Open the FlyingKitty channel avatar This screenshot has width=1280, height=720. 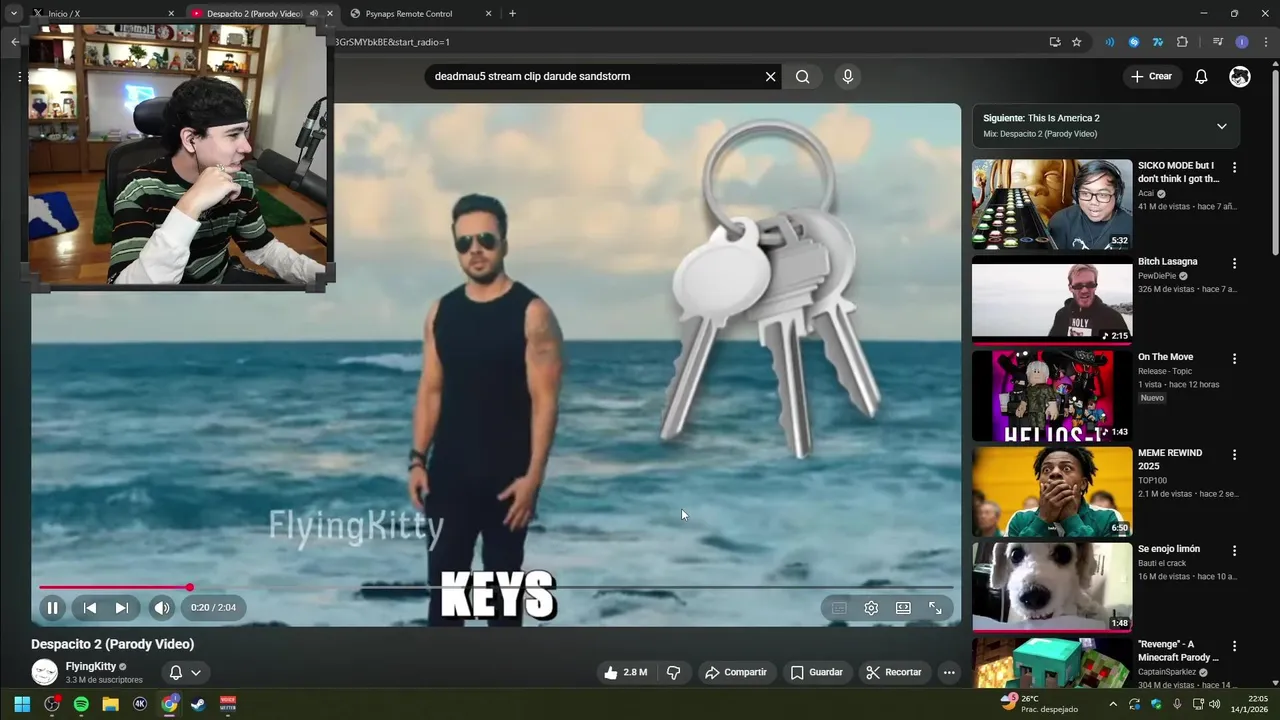click(44, 672)
